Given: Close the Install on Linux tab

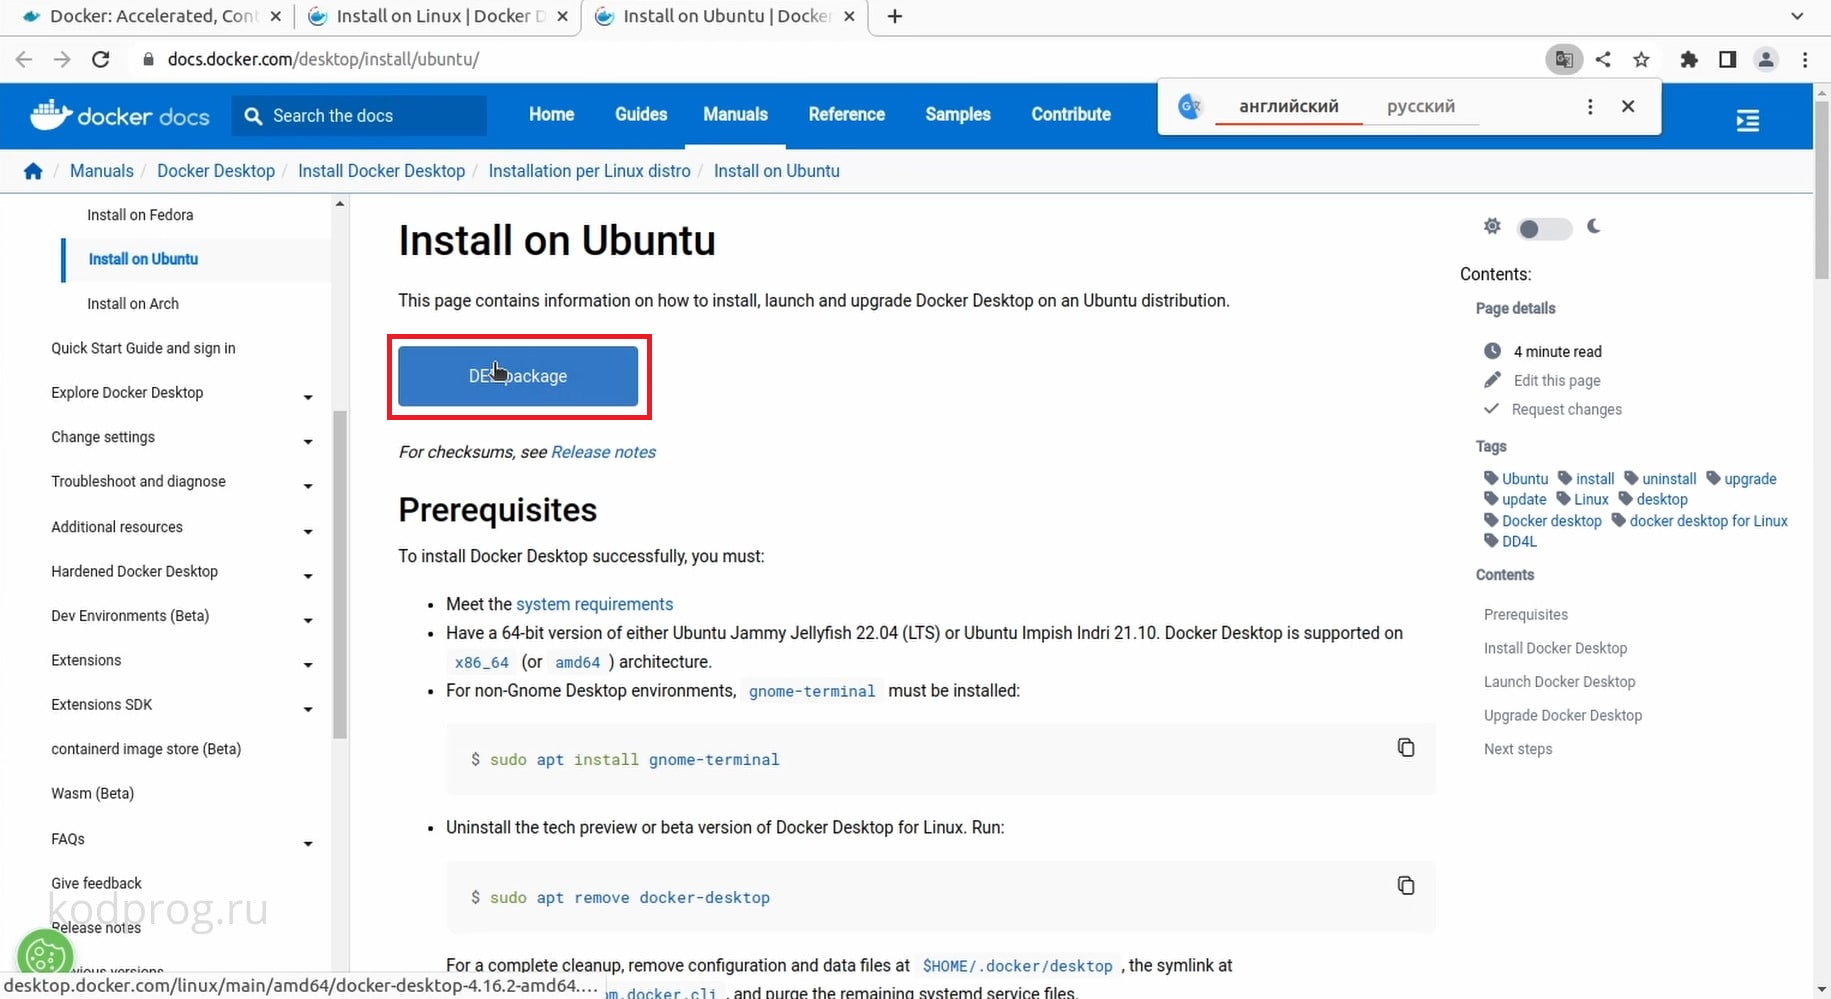Looking at the screenshot, I should click(562, 16).
